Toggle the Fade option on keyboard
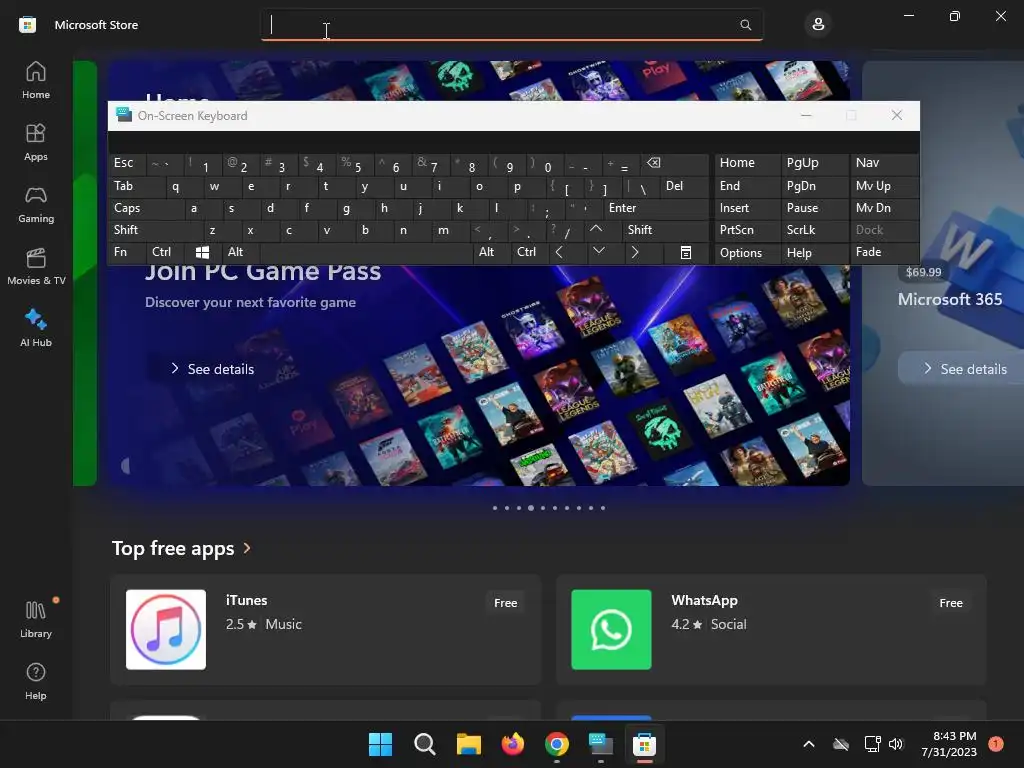 pos(884,252)
